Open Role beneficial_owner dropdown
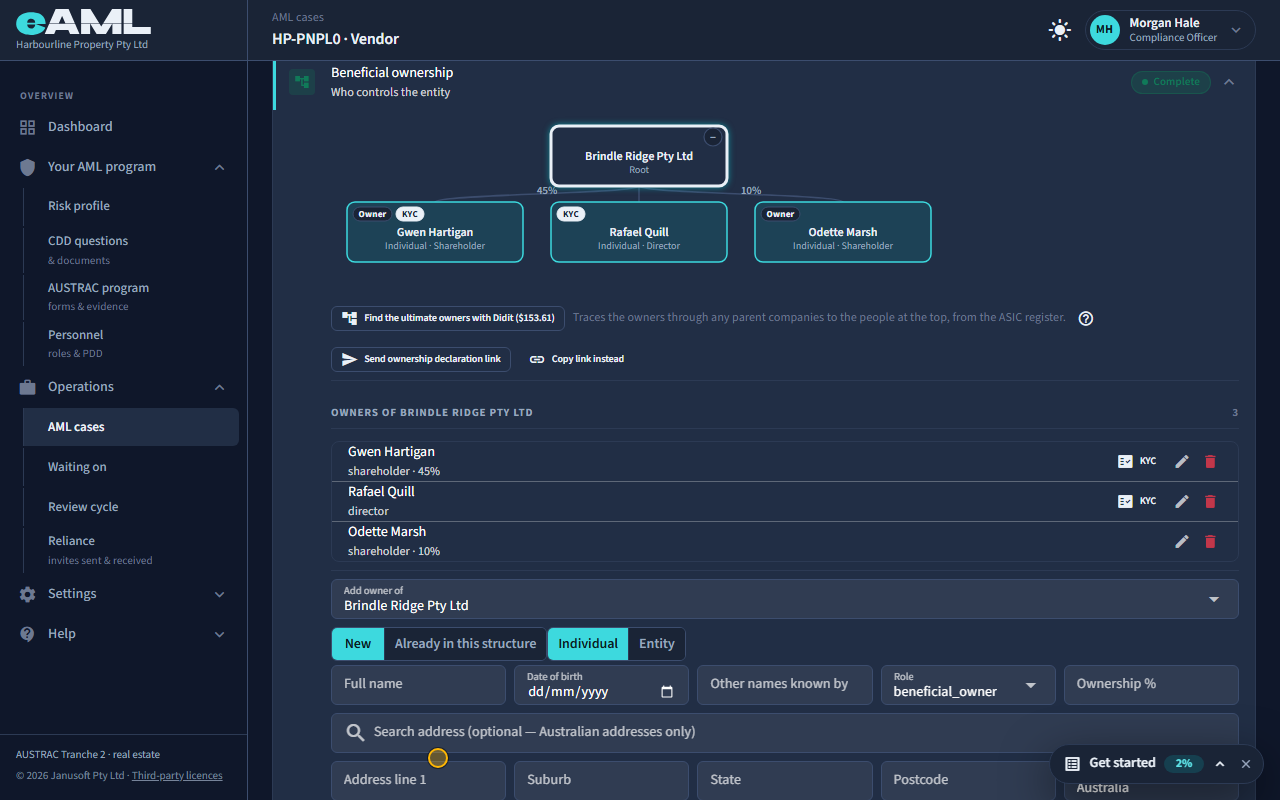The height and width of the screenshot is (800, 1280). click(968, 685)
